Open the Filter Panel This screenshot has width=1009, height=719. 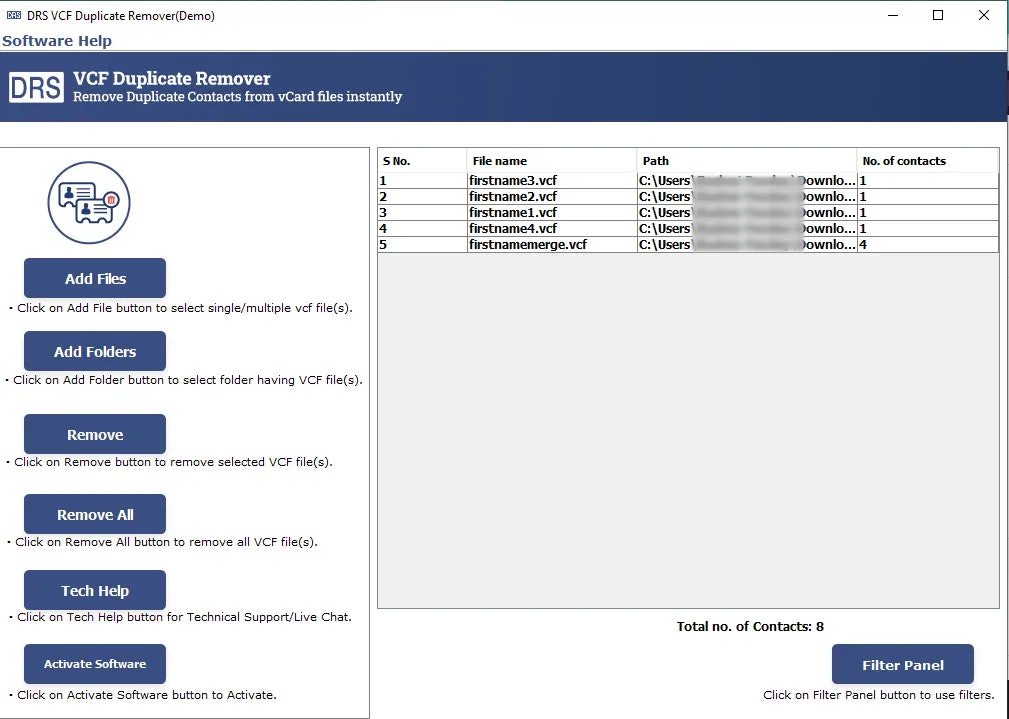click(902, 663)
